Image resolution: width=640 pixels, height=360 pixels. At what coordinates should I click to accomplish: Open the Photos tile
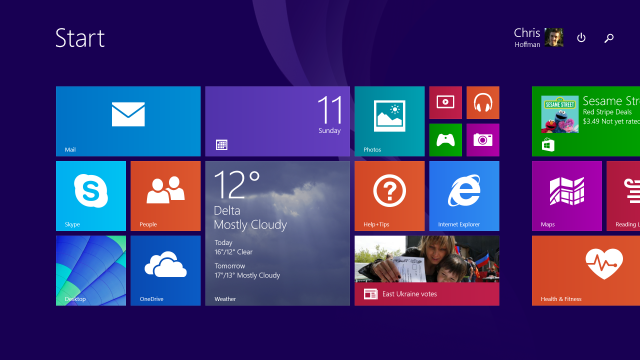389,121
